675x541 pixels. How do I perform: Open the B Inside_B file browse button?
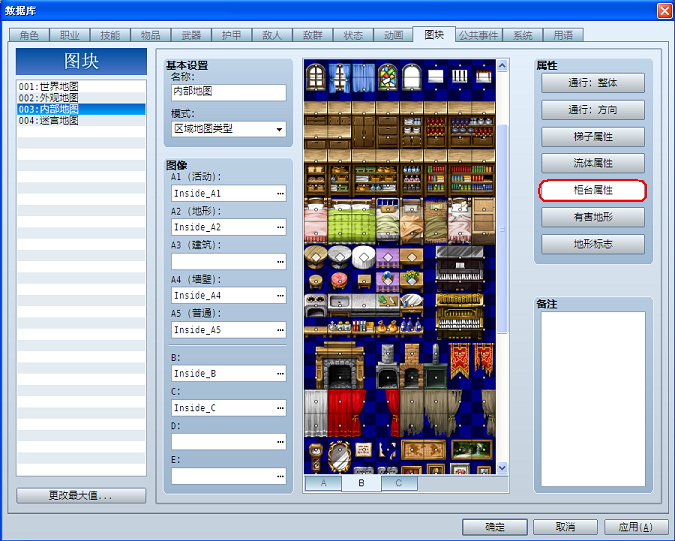(x=280, y=374)
